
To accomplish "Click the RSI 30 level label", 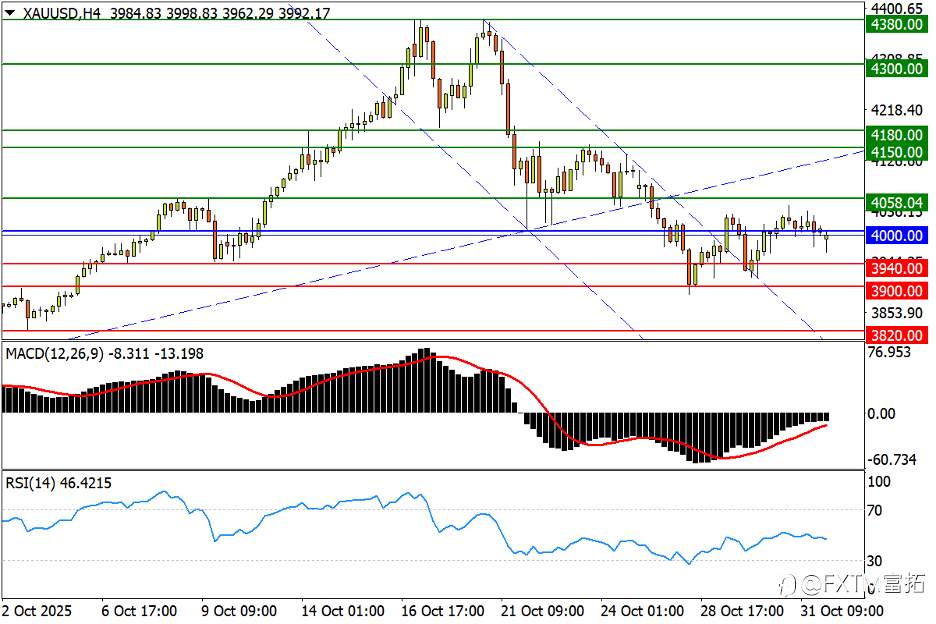I will (x=875, y=561).
